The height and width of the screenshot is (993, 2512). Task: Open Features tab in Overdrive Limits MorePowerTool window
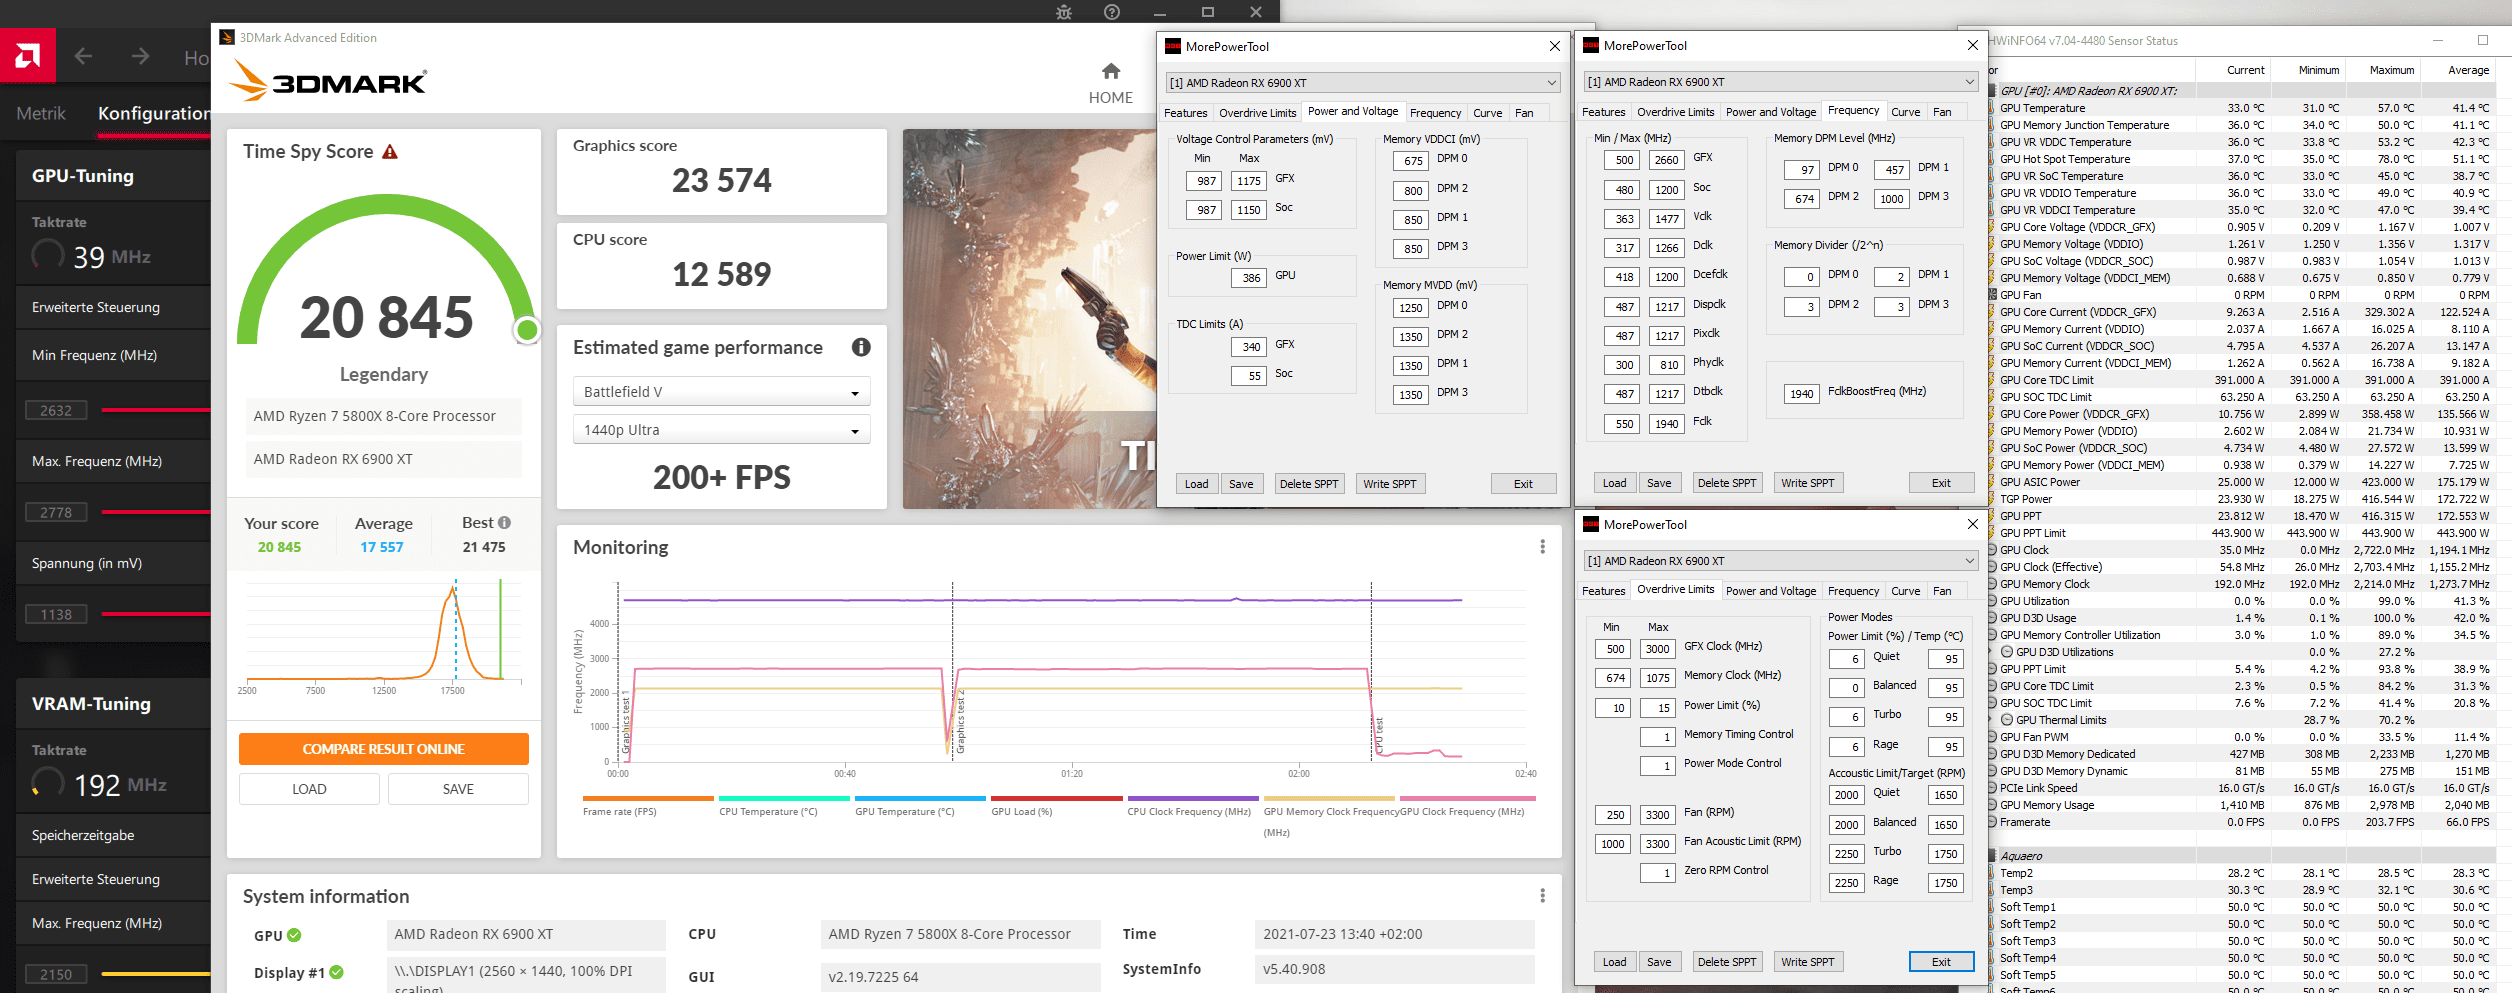pos(1603,591)
